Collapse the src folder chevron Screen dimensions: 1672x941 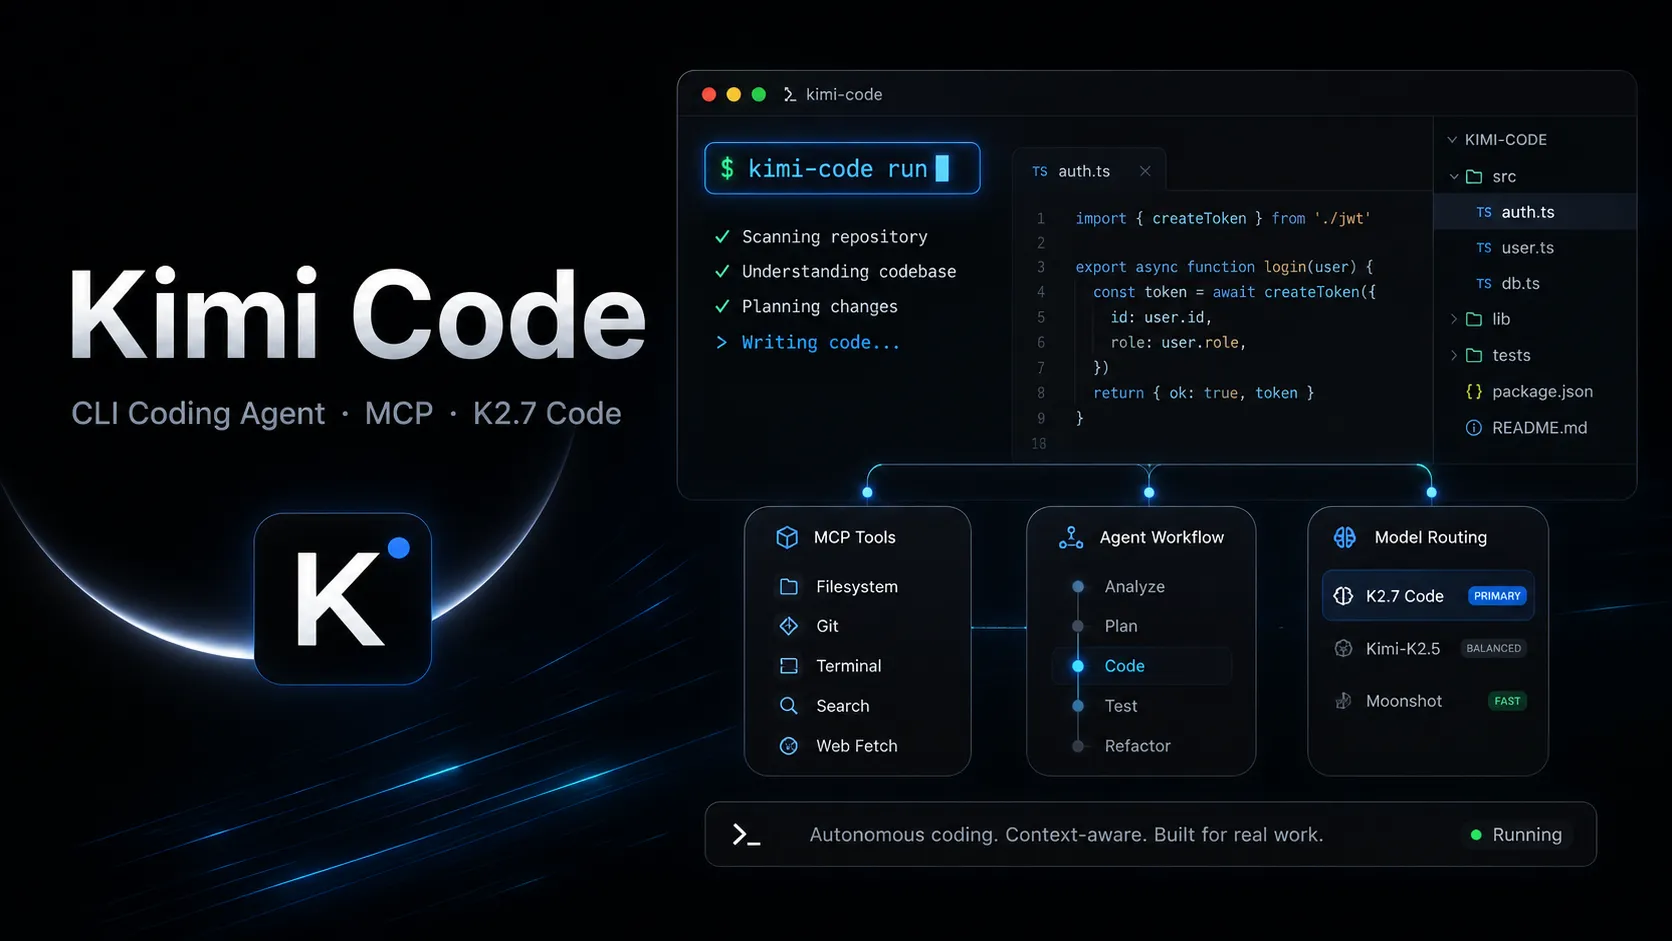1454,177
